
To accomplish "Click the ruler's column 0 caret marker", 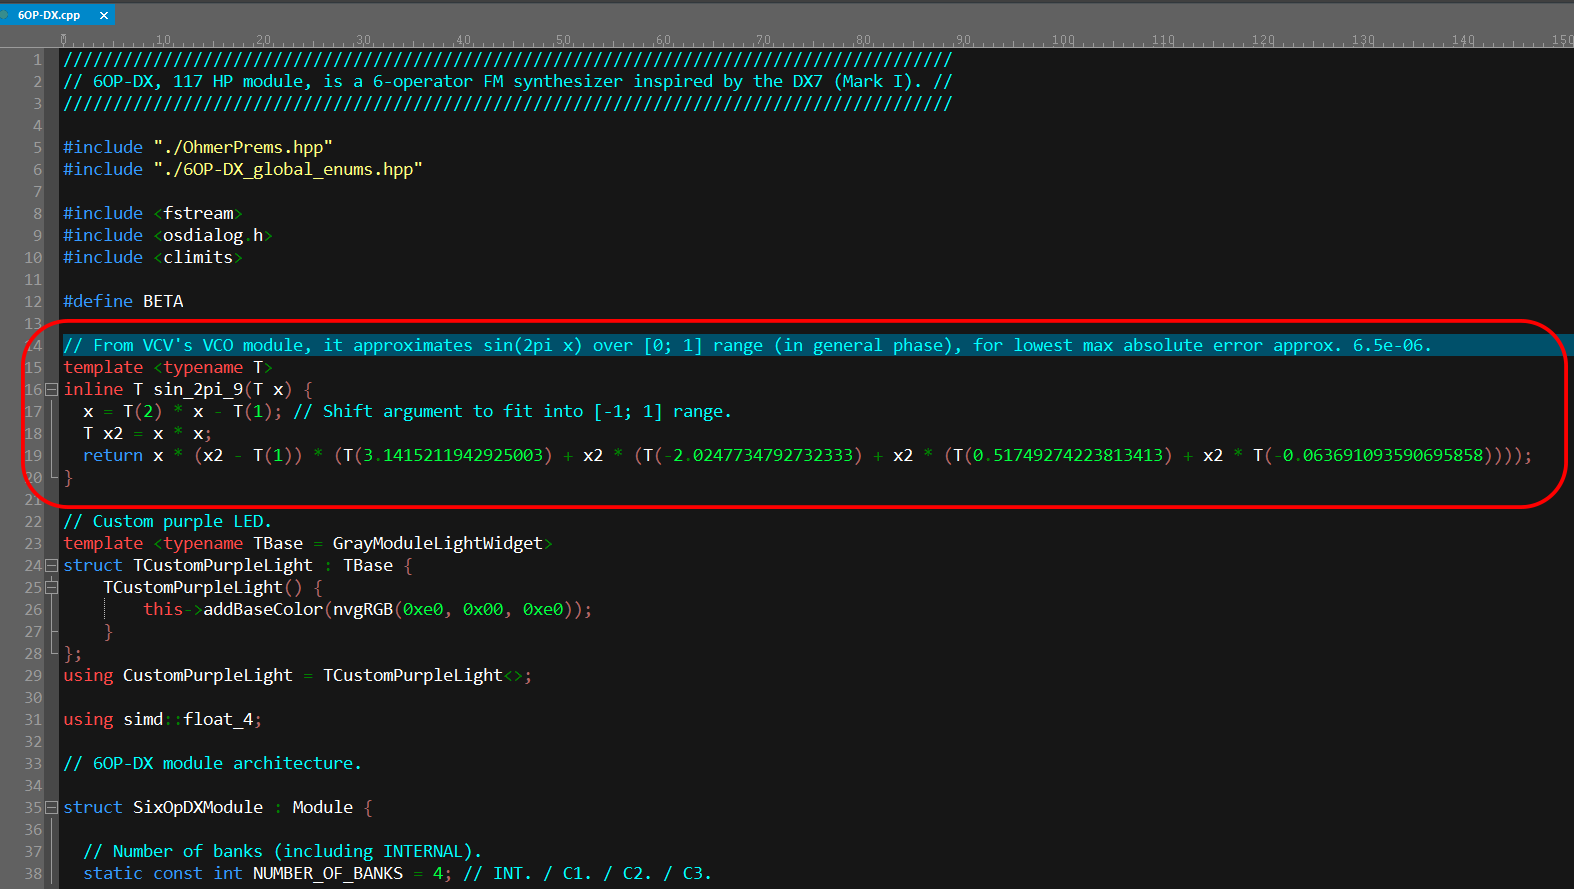I will [x=64, y=40].
